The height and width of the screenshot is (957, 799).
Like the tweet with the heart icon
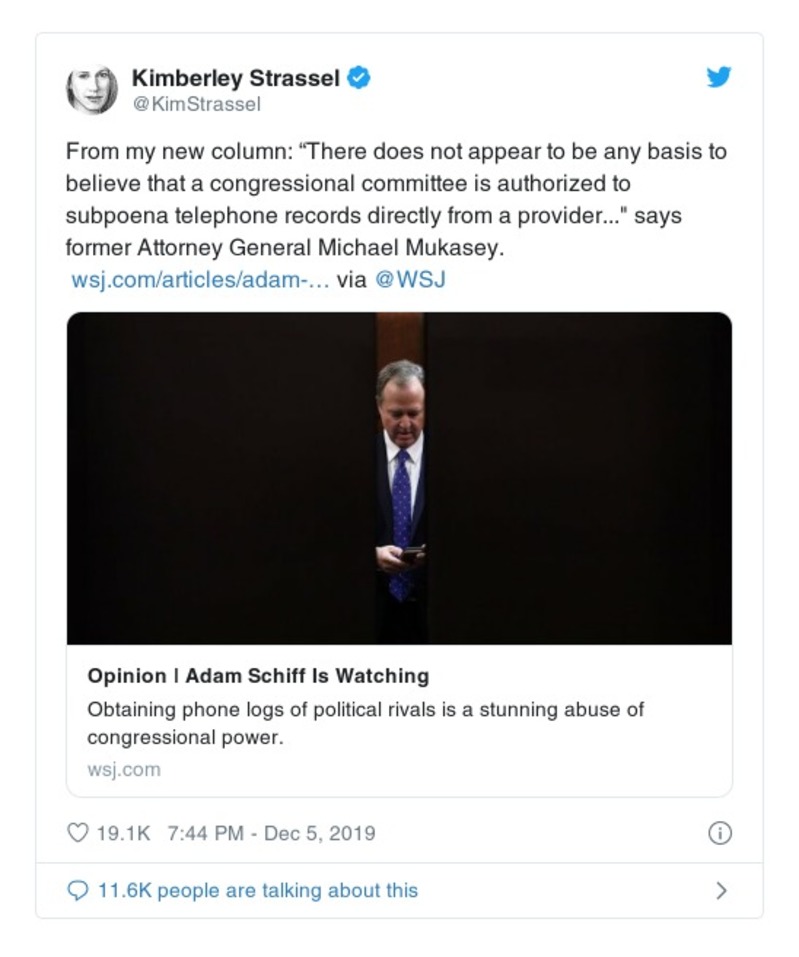click(77, 832)
